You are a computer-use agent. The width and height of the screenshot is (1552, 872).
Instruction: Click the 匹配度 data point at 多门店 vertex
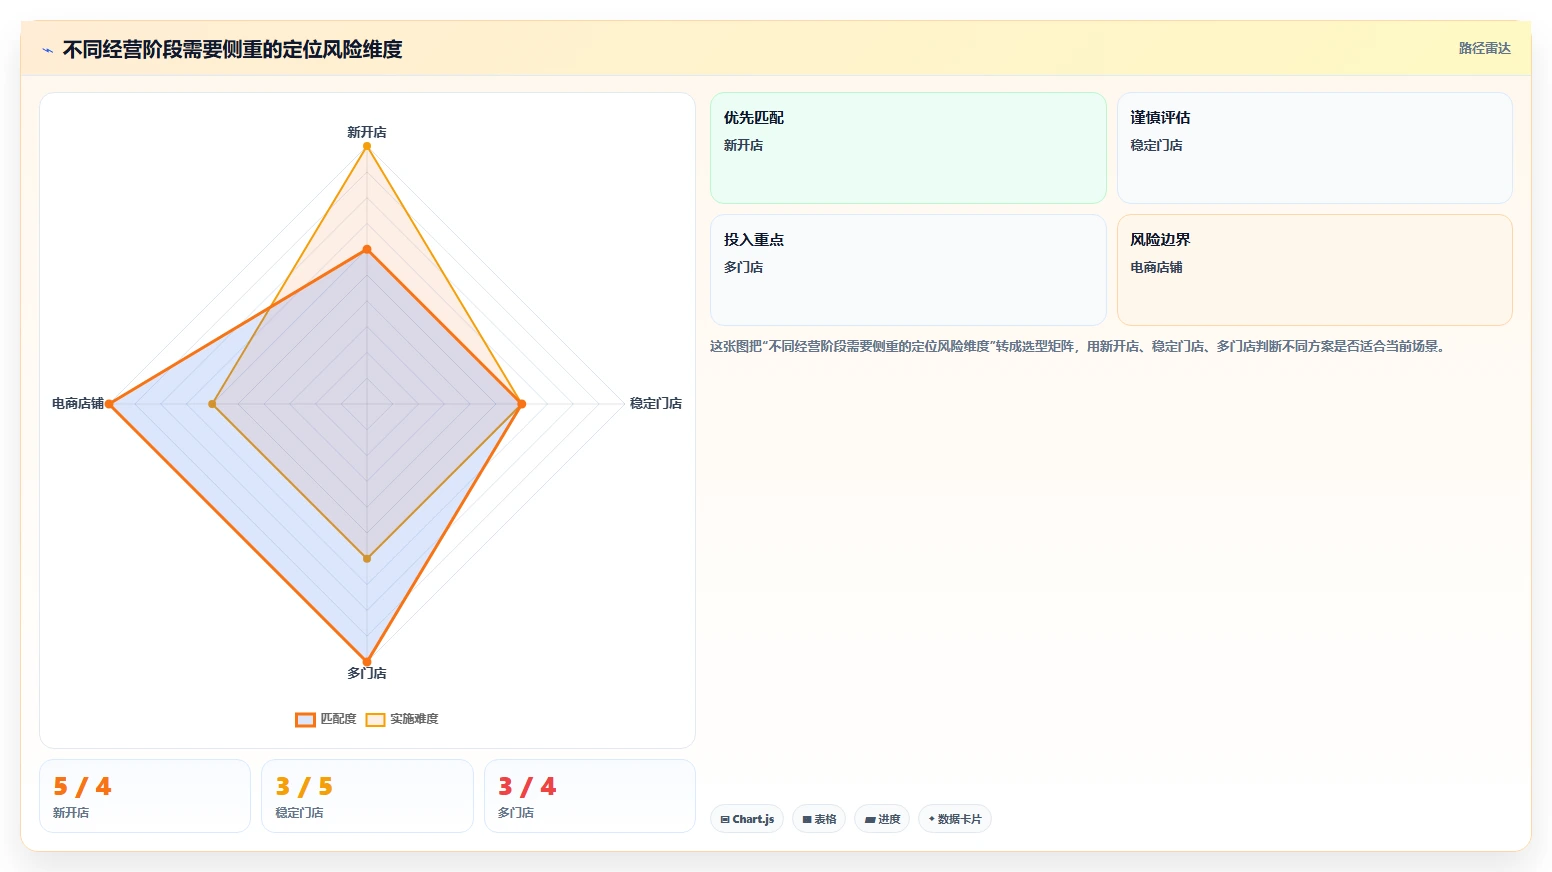(x=367, y=661)
